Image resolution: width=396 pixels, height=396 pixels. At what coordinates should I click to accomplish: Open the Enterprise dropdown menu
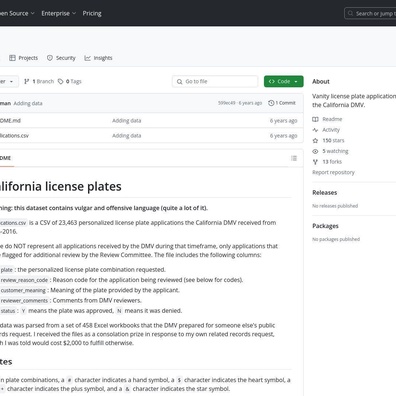point(59,13)
